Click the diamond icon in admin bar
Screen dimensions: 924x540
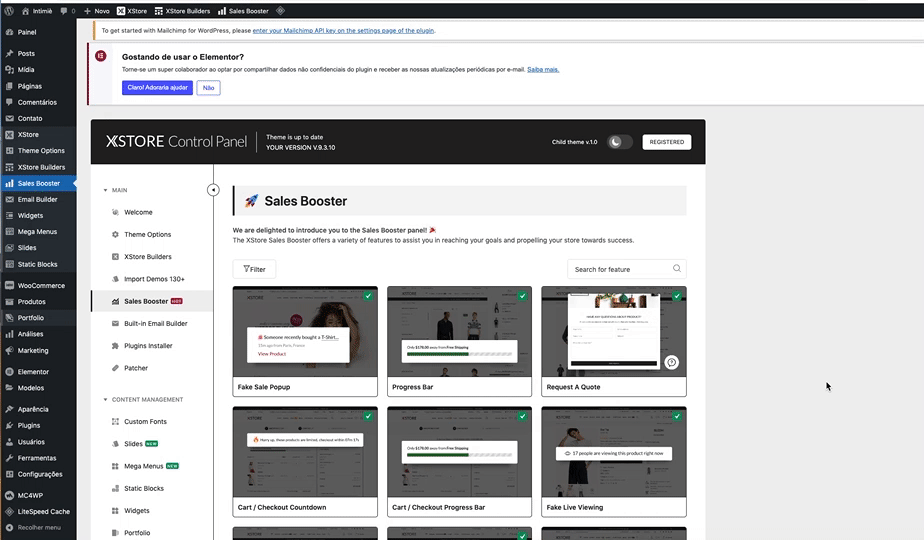point(280,11)
